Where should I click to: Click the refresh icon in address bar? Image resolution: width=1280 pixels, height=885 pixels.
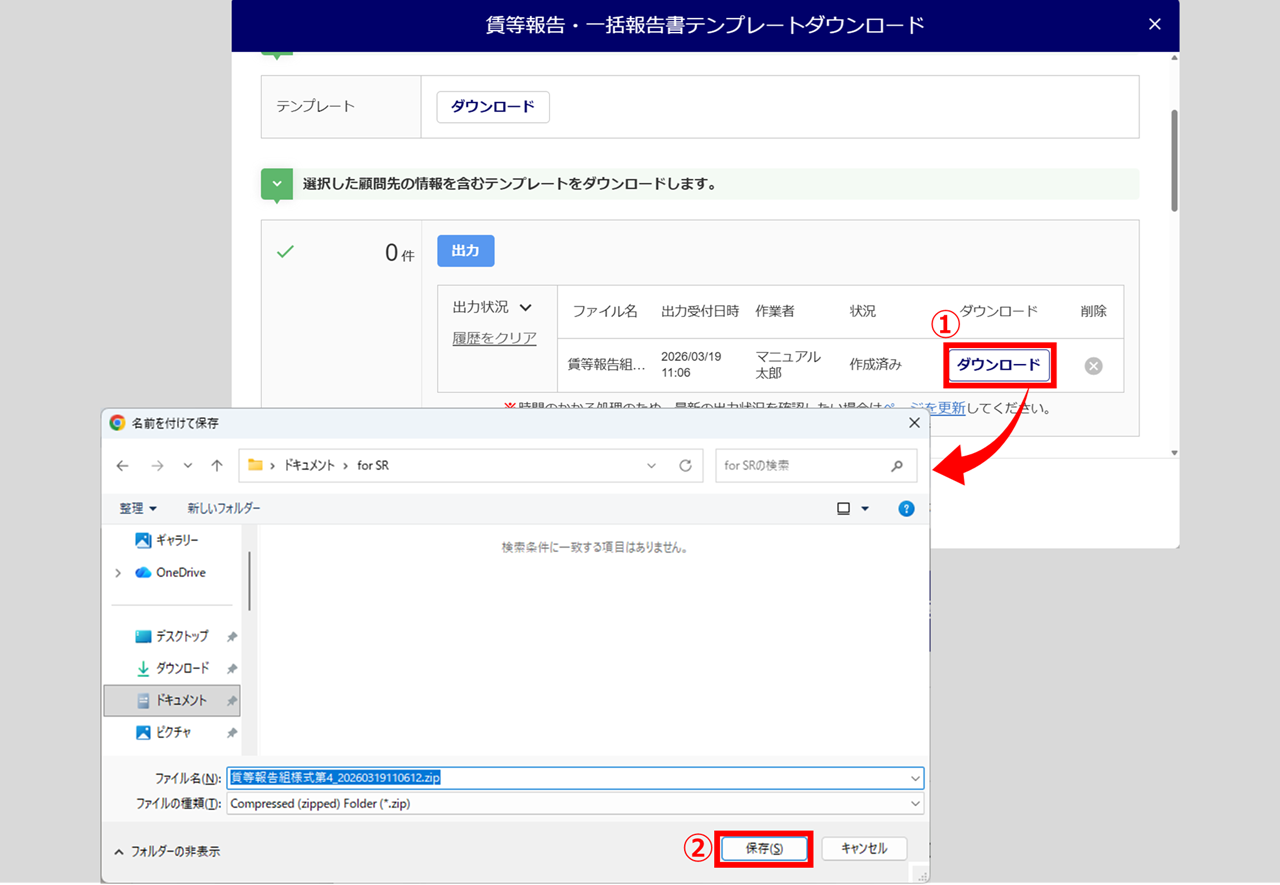(685, 466)
